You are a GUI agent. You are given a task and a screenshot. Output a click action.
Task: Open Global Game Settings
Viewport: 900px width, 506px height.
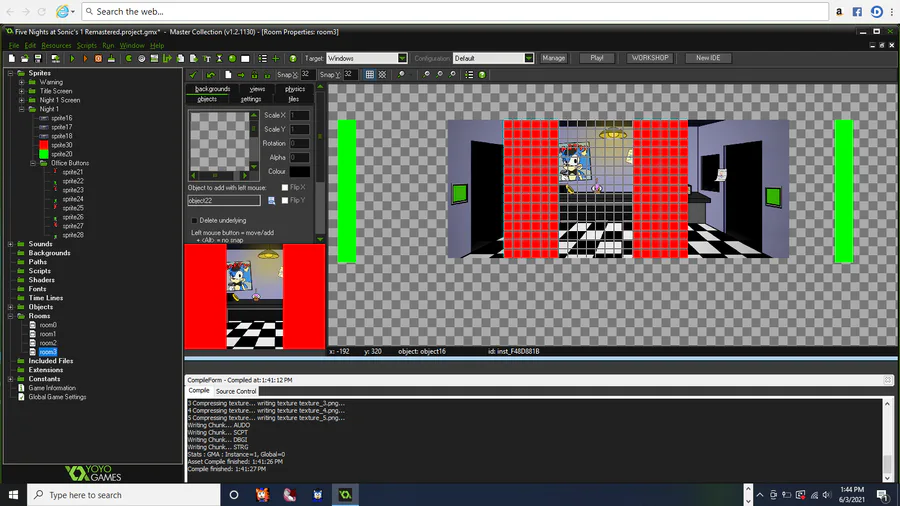click(x=57, y=397)
